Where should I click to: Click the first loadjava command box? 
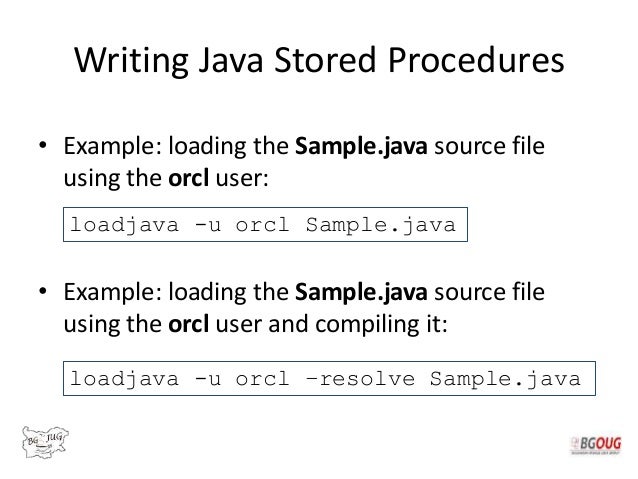point(265,225)
